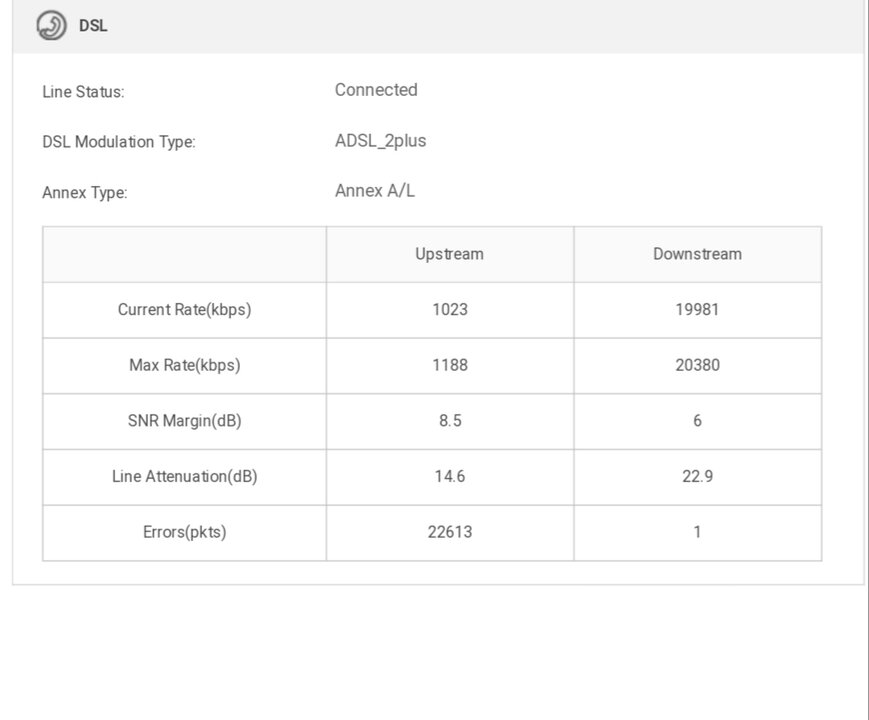Click downstream attenuation value 22.9

point(697,477)
